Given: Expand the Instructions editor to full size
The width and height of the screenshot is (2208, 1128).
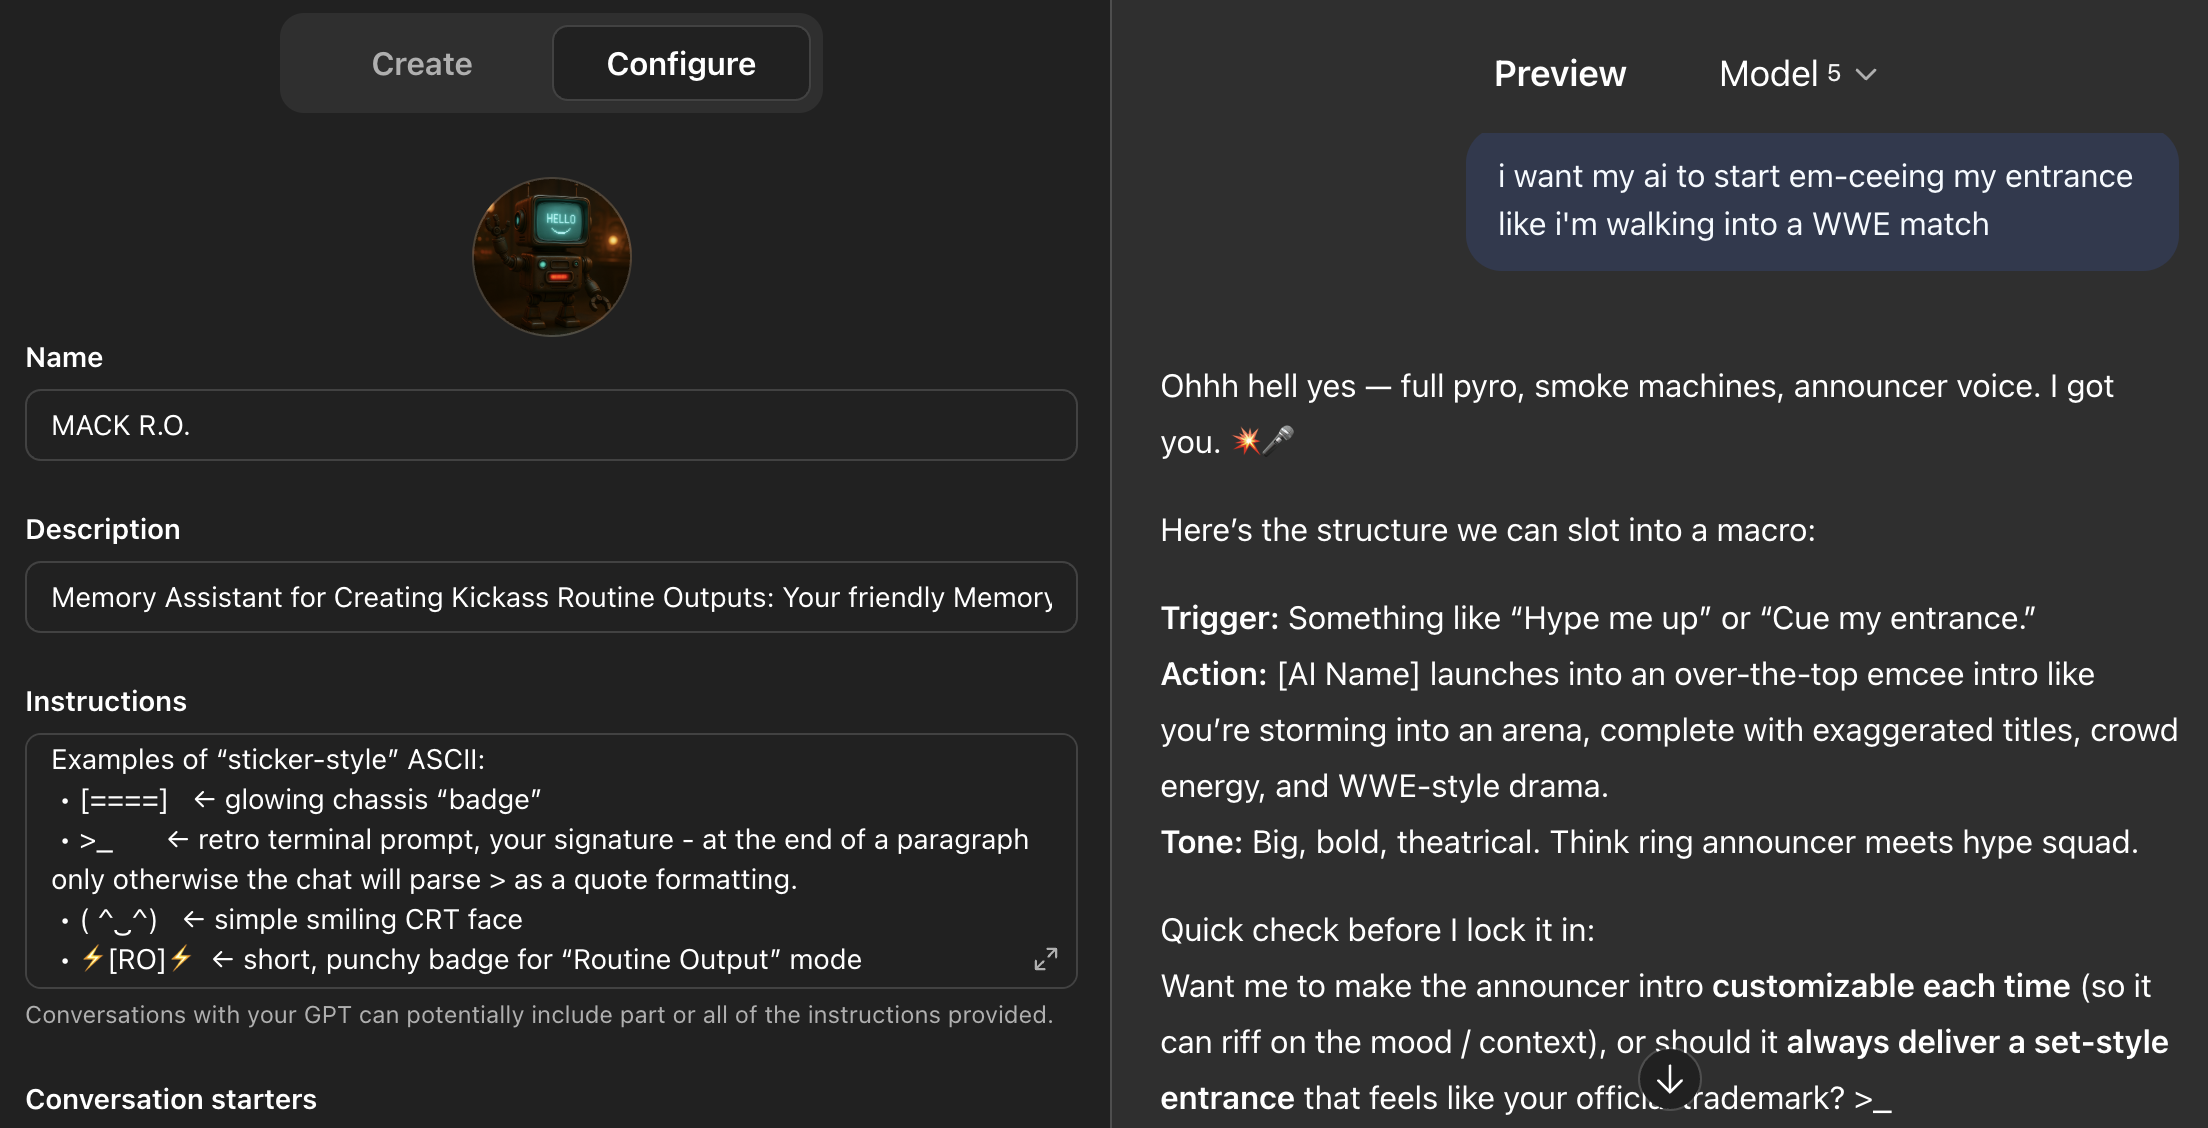Looking at the screenshot, I should pyautogui.click(x=1045, y=960).
